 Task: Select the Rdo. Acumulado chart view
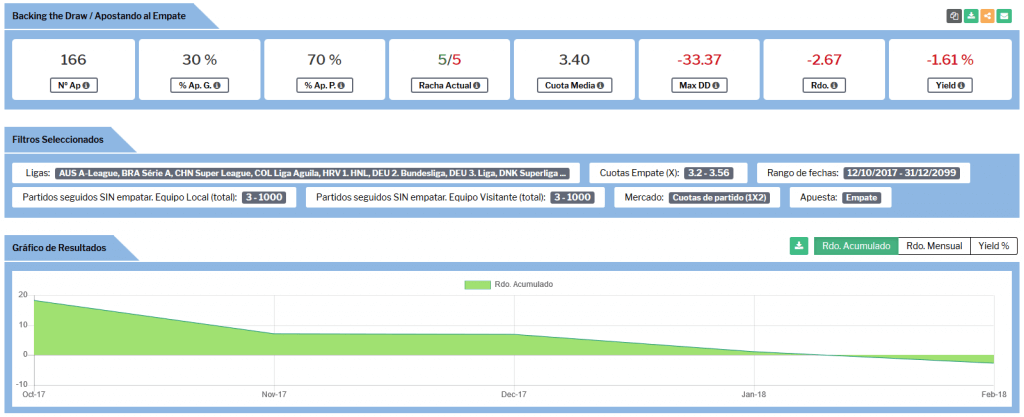tap(855, 246)
